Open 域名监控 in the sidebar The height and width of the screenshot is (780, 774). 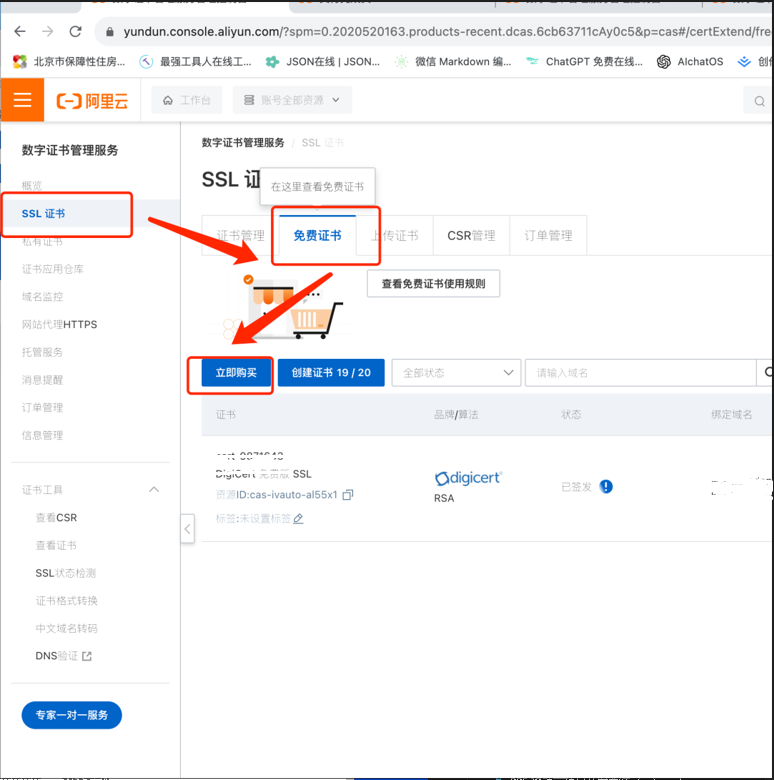click(42, 297)
